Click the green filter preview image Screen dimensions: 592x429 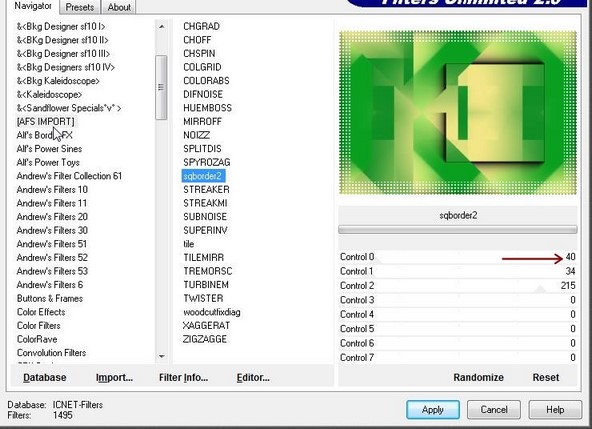pos(458,113)
